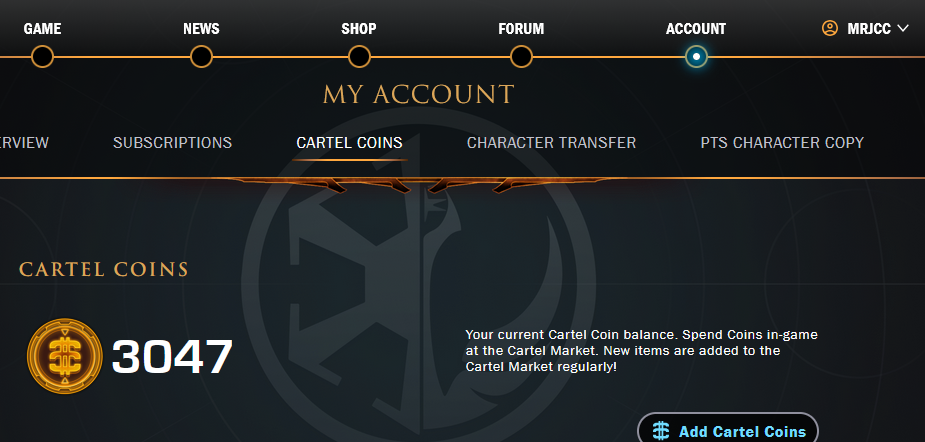Open the GAME navigation item
Image resolution: width=925 pixels, height=442 pixels.
pyautogui.click(x=42, y=29)
